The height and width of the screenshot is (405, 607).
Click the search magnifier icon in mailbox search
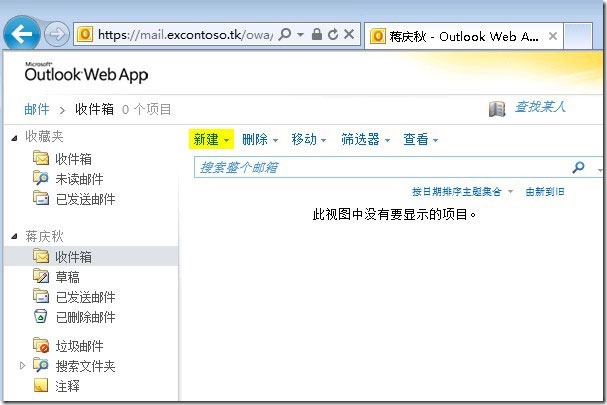tap(578, 168)
